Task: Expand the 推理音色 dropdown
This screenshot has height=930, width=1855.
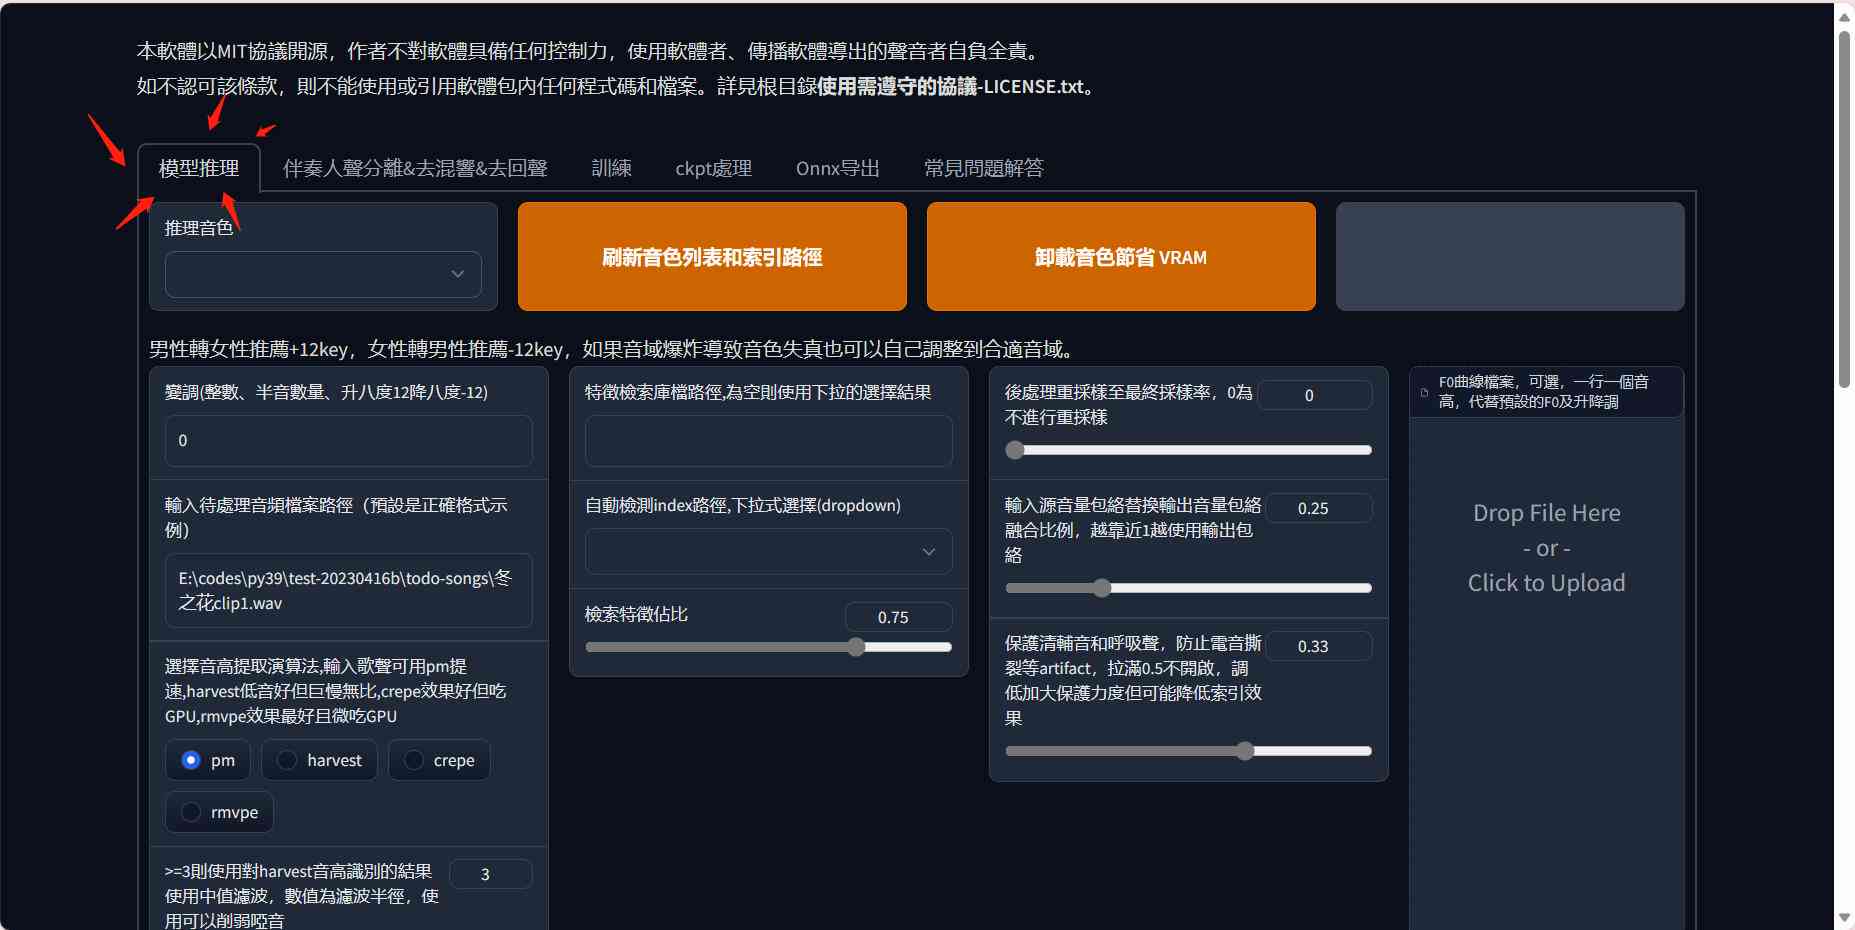Action: pos(323,274)
